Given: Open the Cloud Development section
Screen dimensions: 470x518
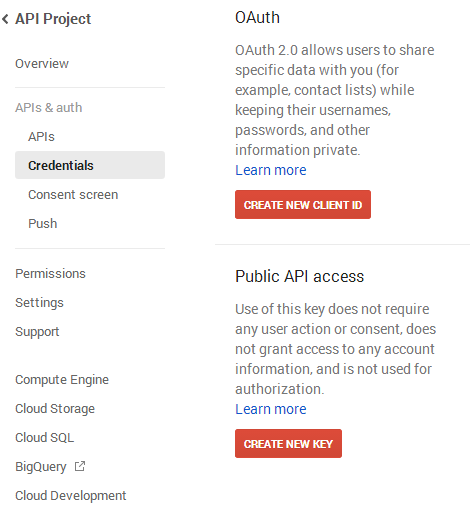Looking at the screenshot, I should 71,496.
